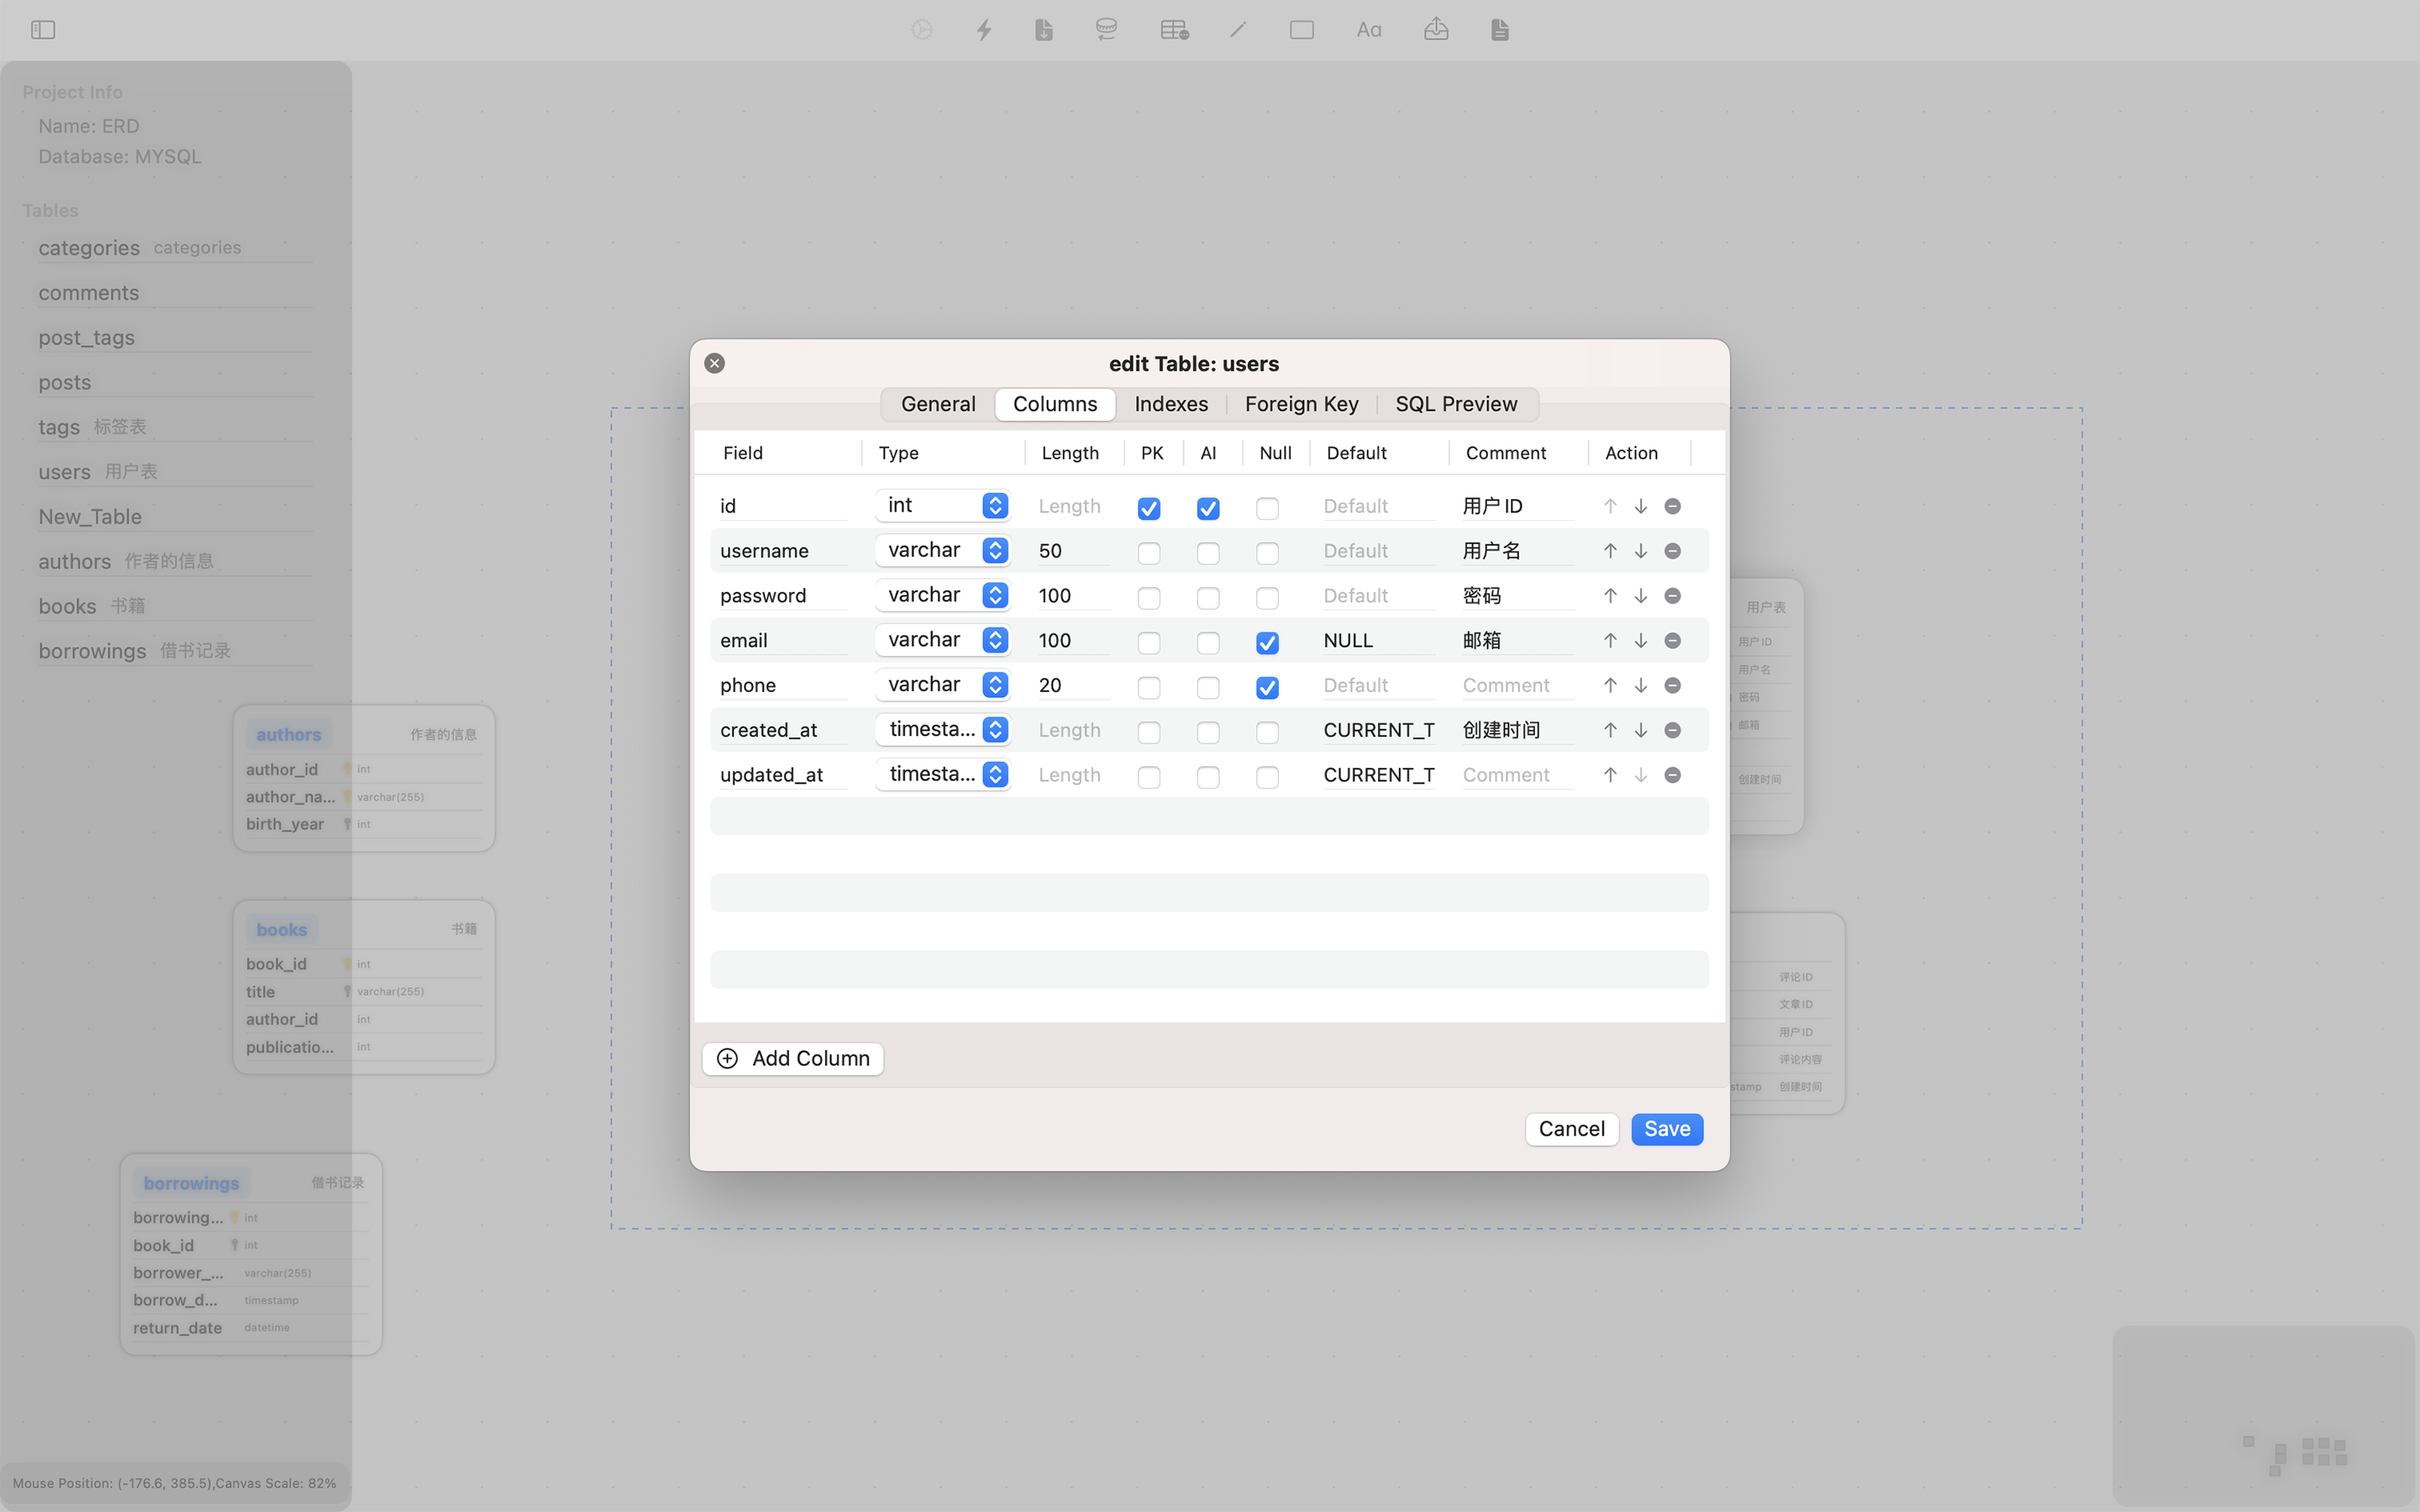2420x1512 pixels.
Task: Click Cancel in the edit dialog
Action: click(x=1571, y=1129)
